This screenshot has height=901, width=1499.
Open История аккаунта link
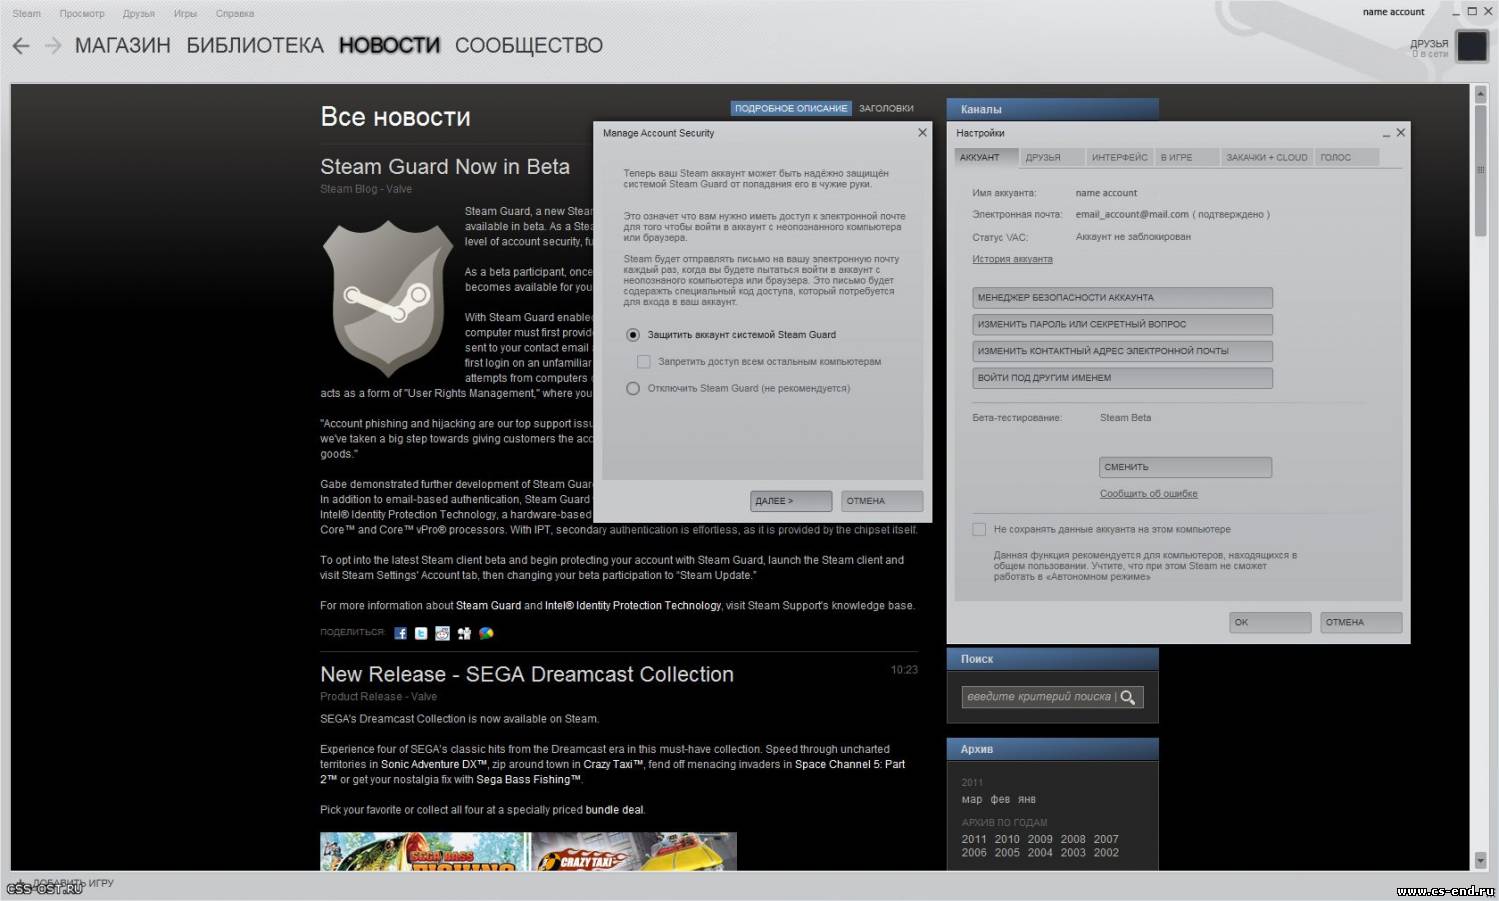pos(1012,259)
